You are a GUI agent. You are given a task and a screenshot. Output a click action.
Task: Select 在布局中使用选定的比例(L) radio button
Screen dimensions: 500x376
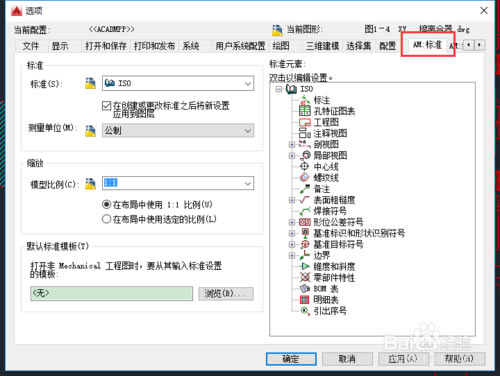point(106,219)
